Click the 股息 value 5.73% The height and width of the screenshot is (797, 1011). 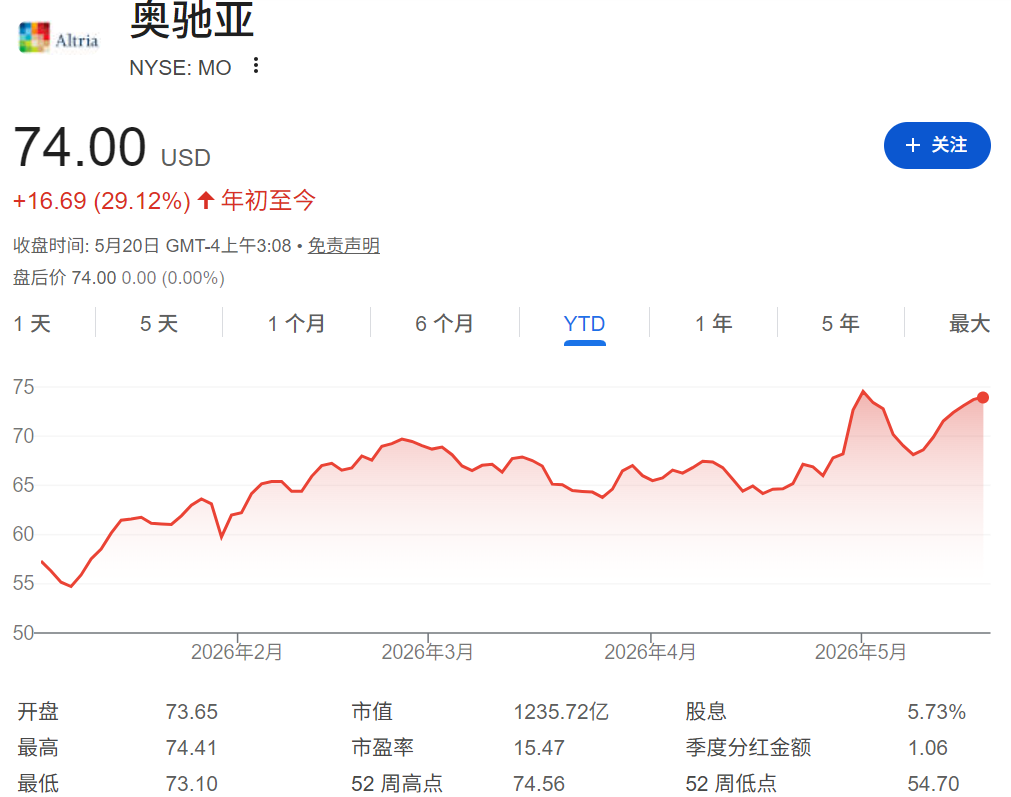936,712
